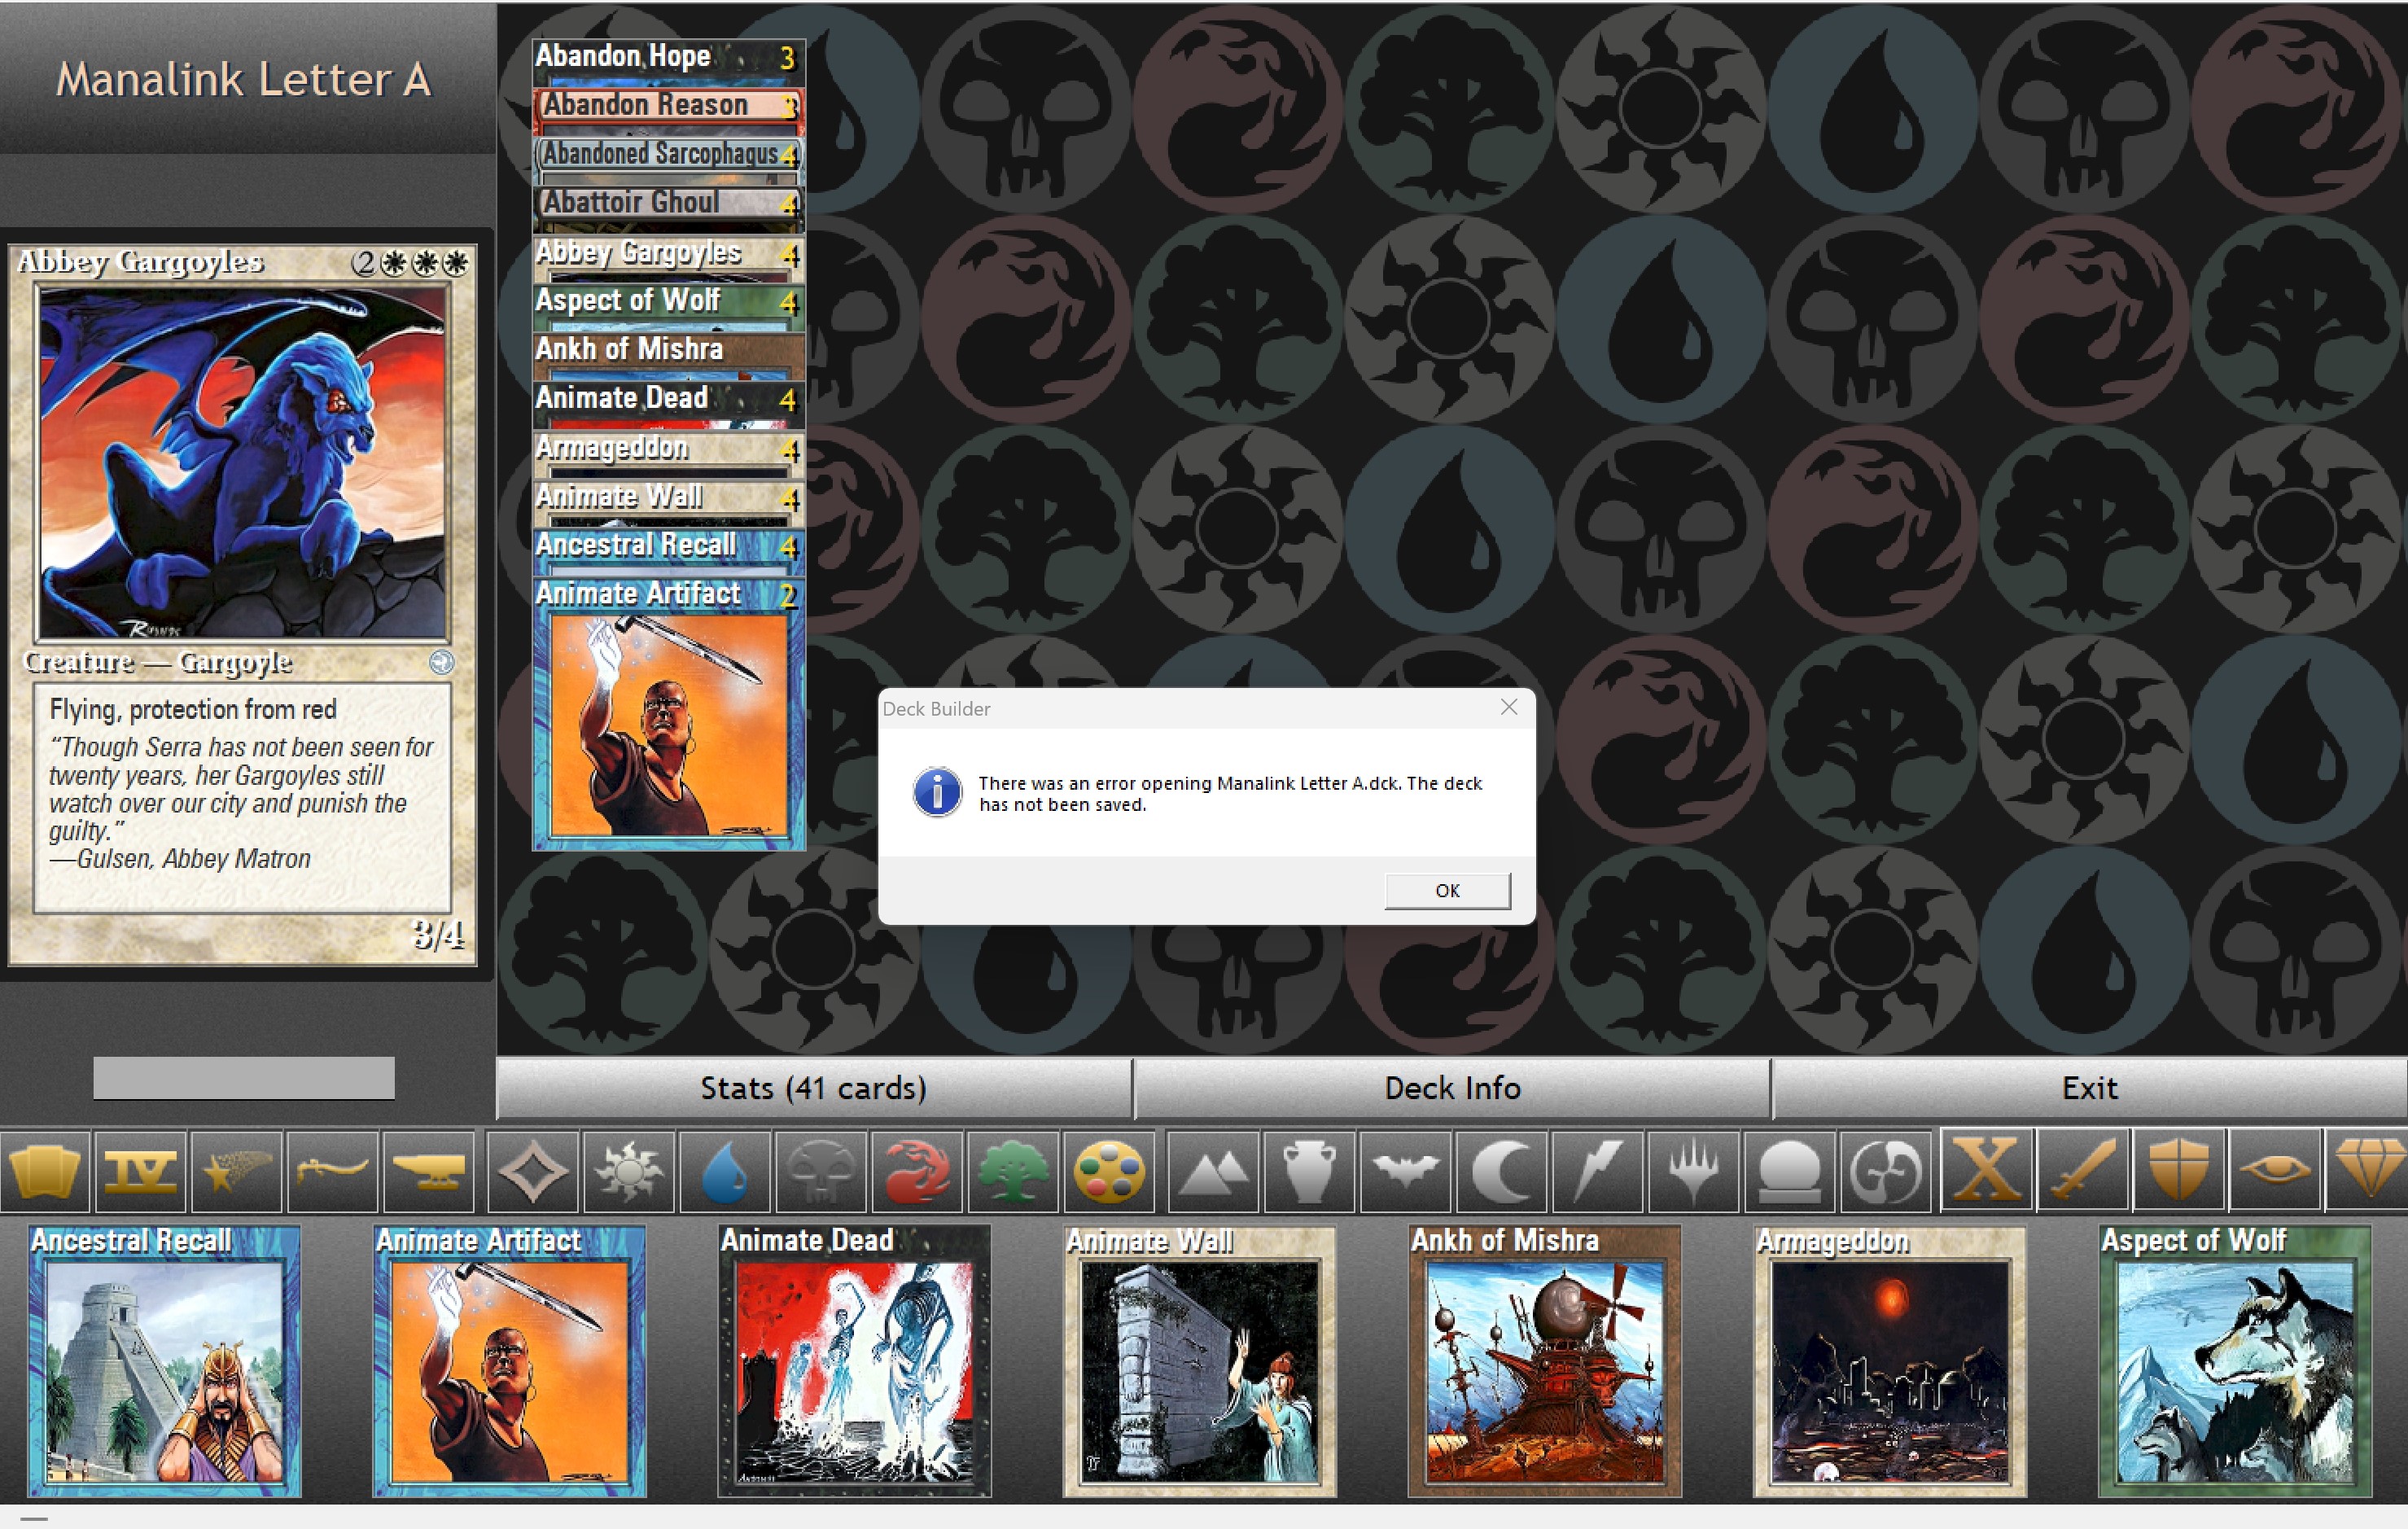
Task: Close the Deck Builder error dialog
Action: tap(1509, 707)
